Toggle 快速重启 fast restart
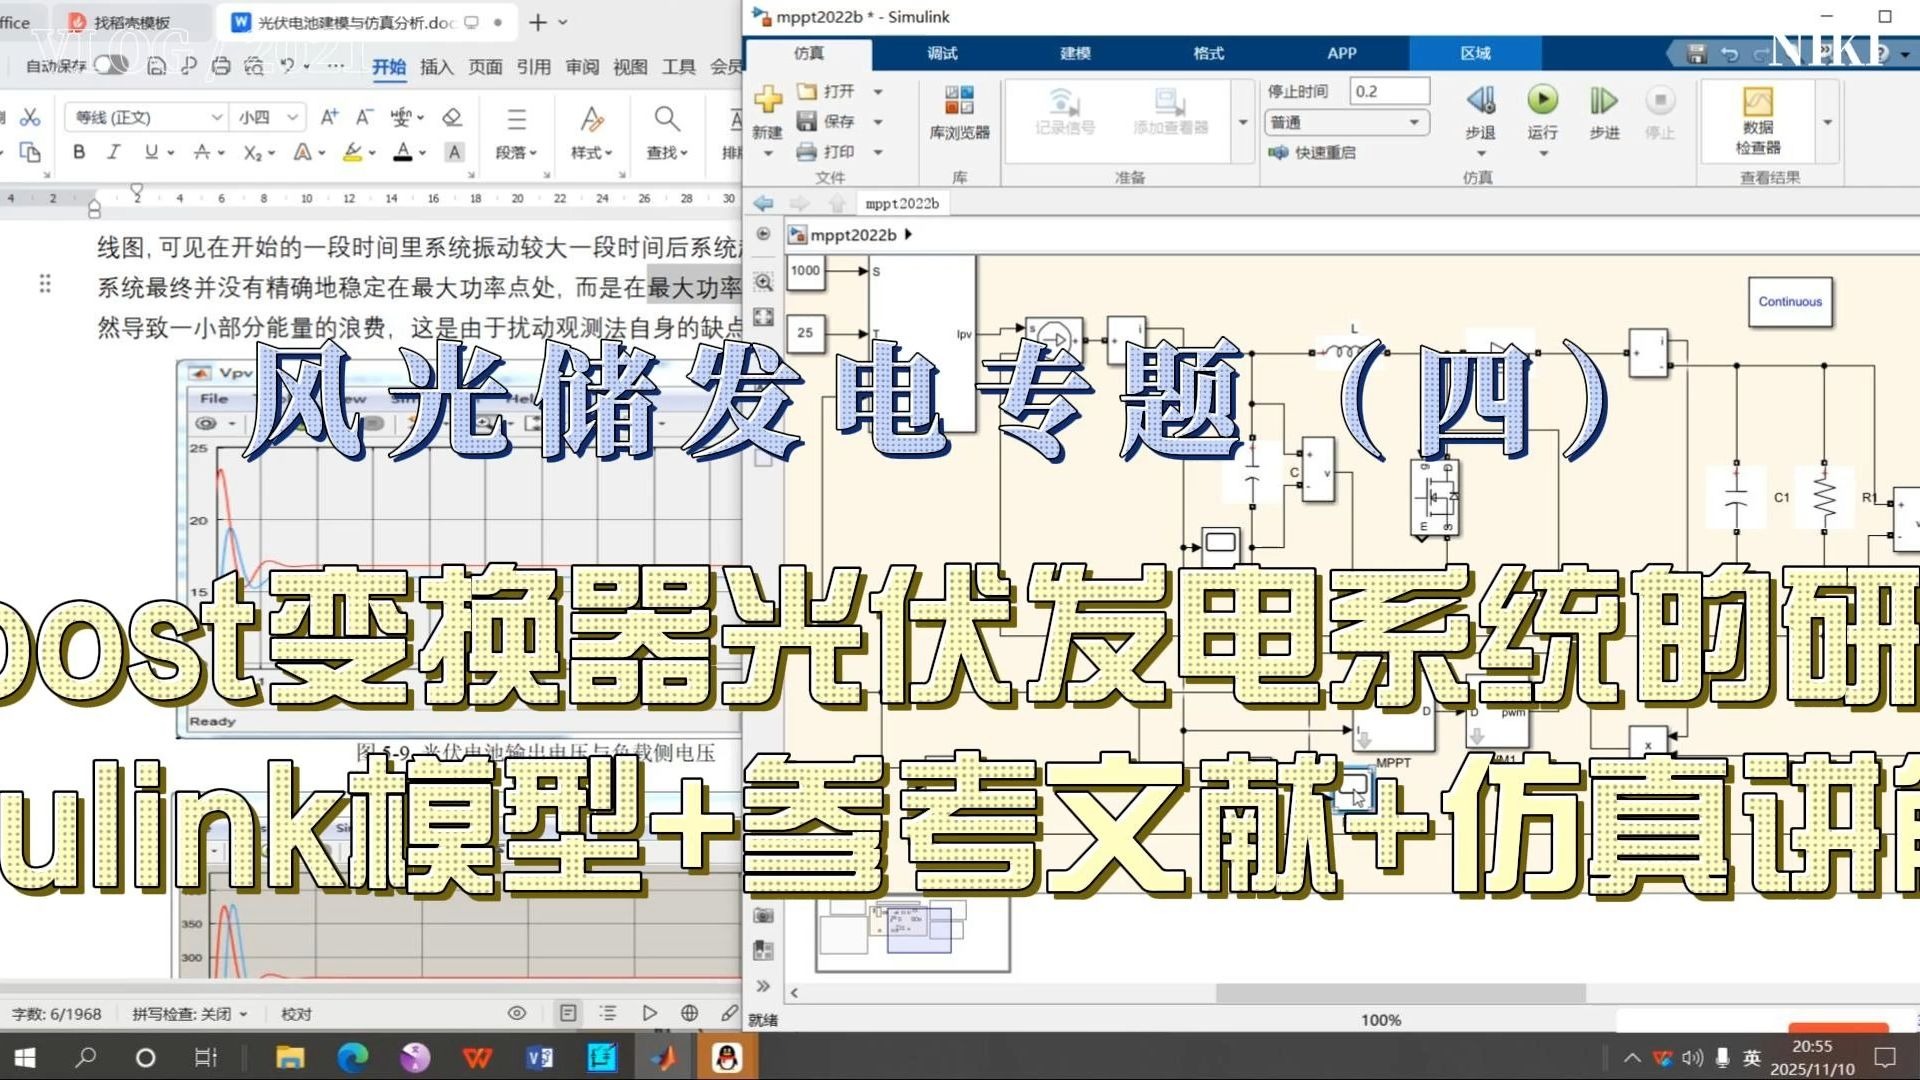The image size is (1920, 1080). pyautogui.click(x=1313, y=152)
